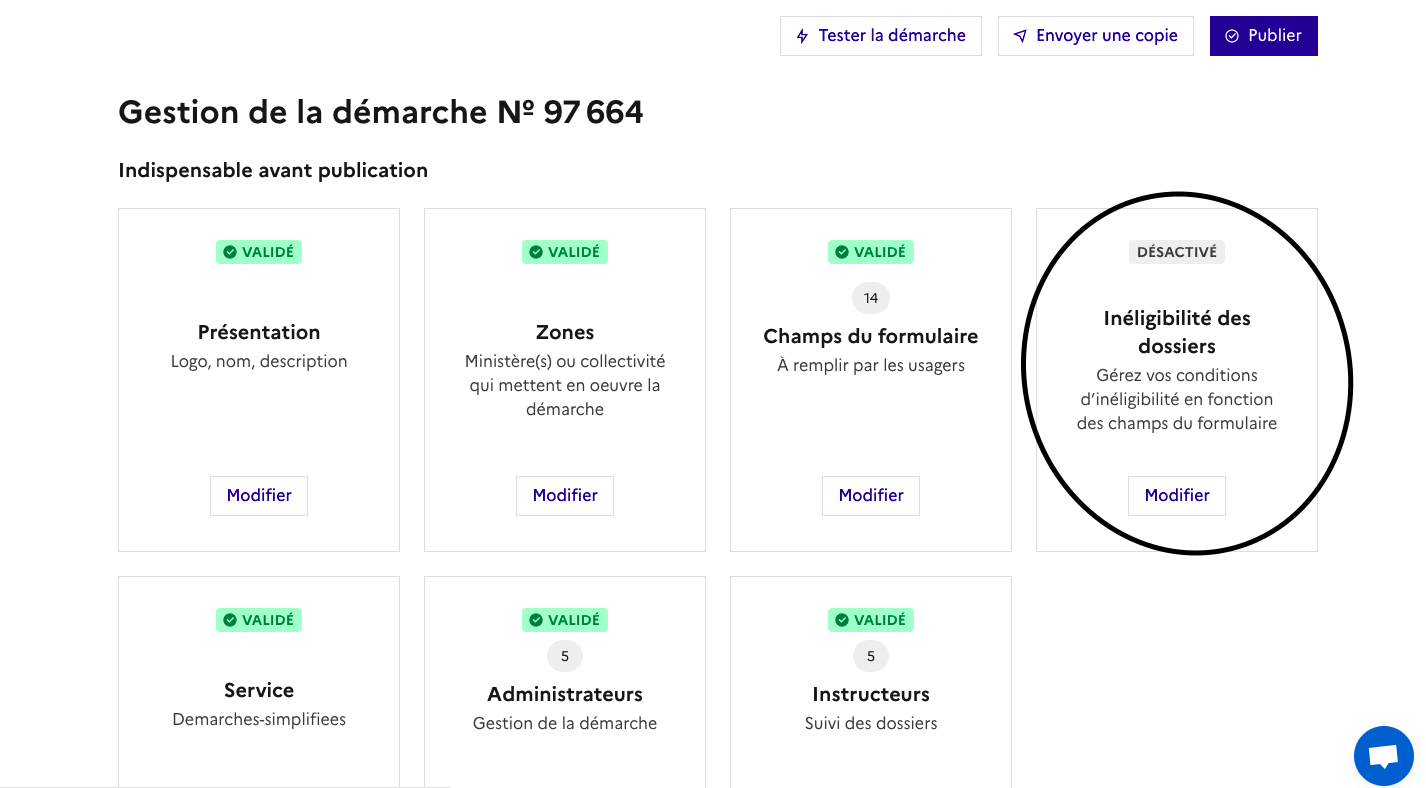Click the lightning icon in Tester la démarche

(802, 36)
